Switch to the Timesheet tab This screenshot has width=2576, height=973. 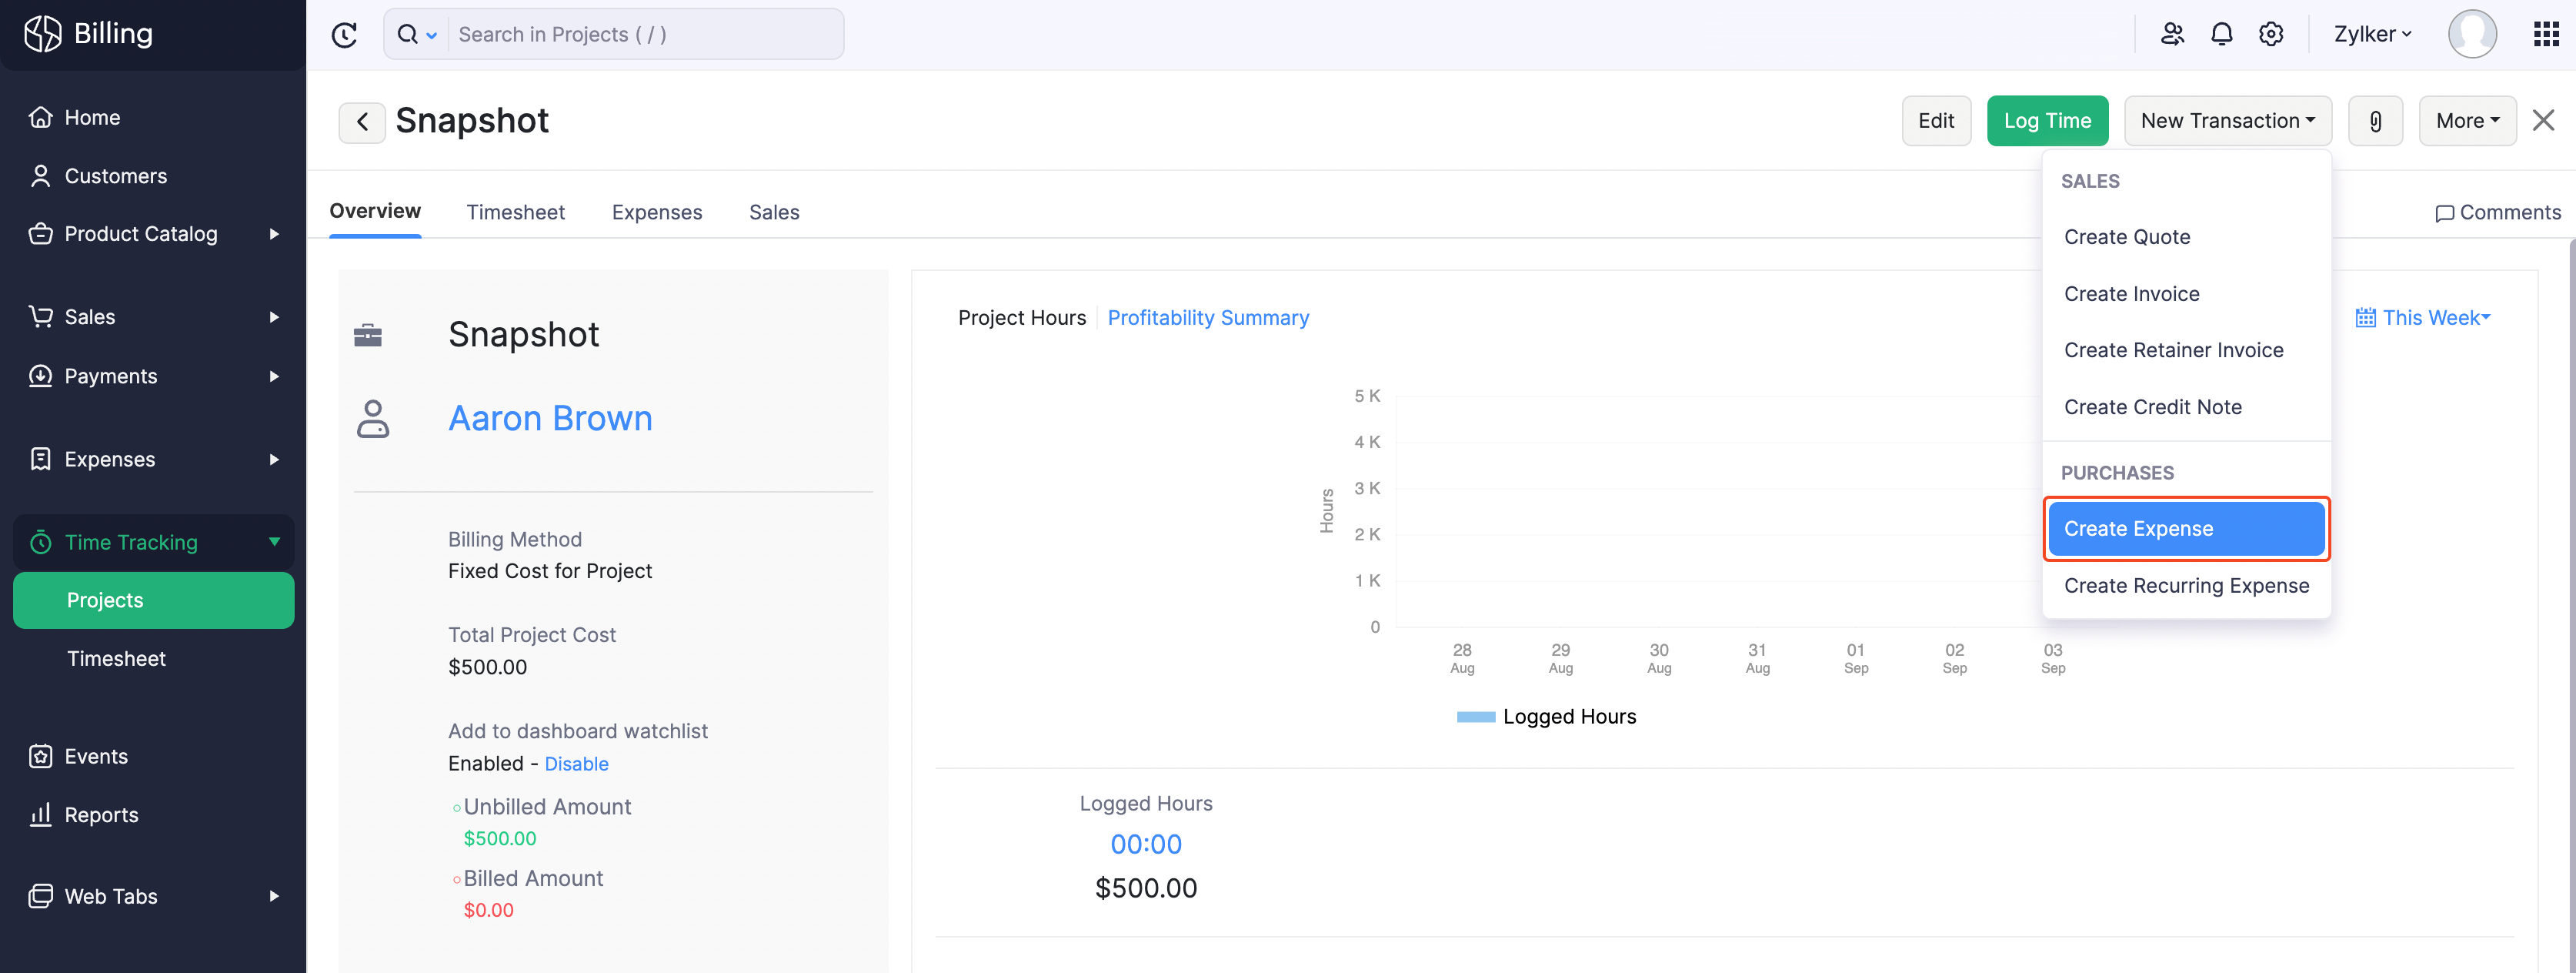(515, 212)
